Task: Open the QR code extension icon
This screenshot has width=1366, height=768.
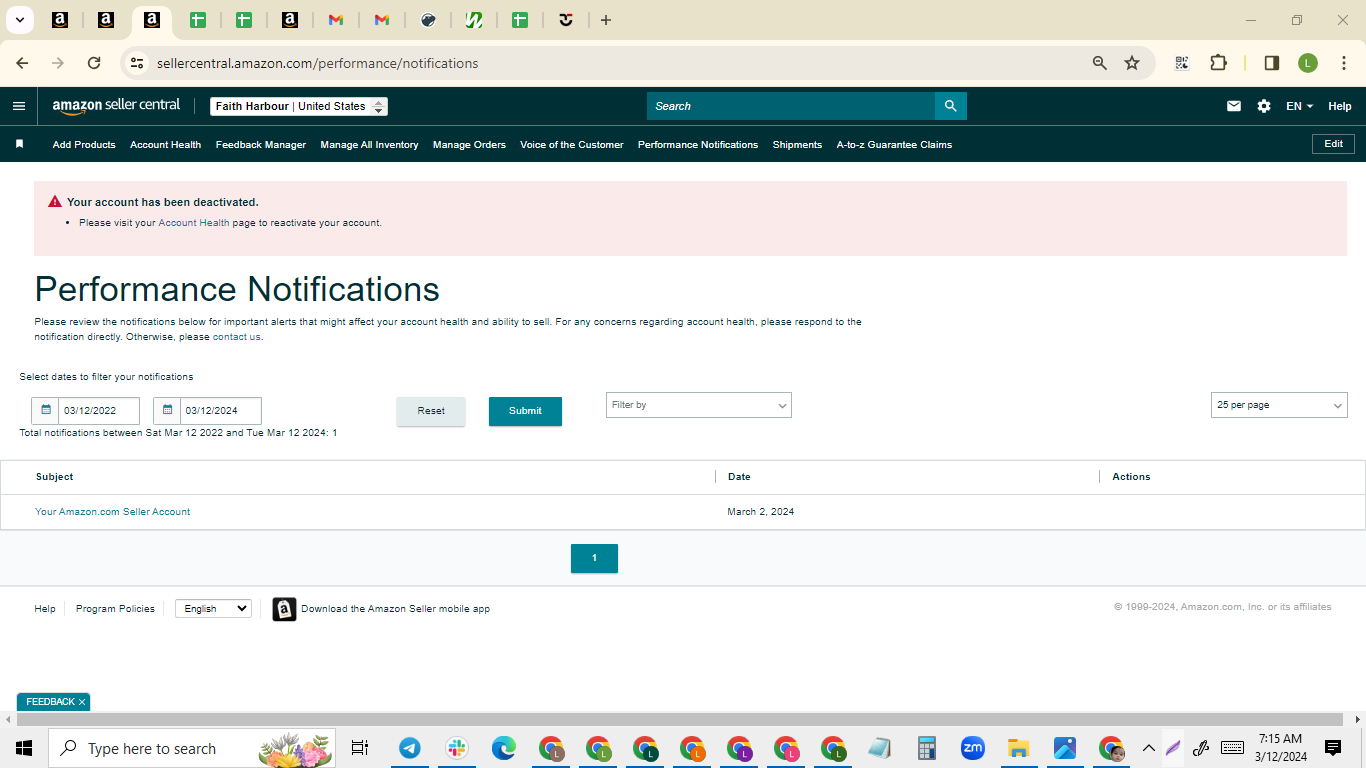Action: point(1182,63)
